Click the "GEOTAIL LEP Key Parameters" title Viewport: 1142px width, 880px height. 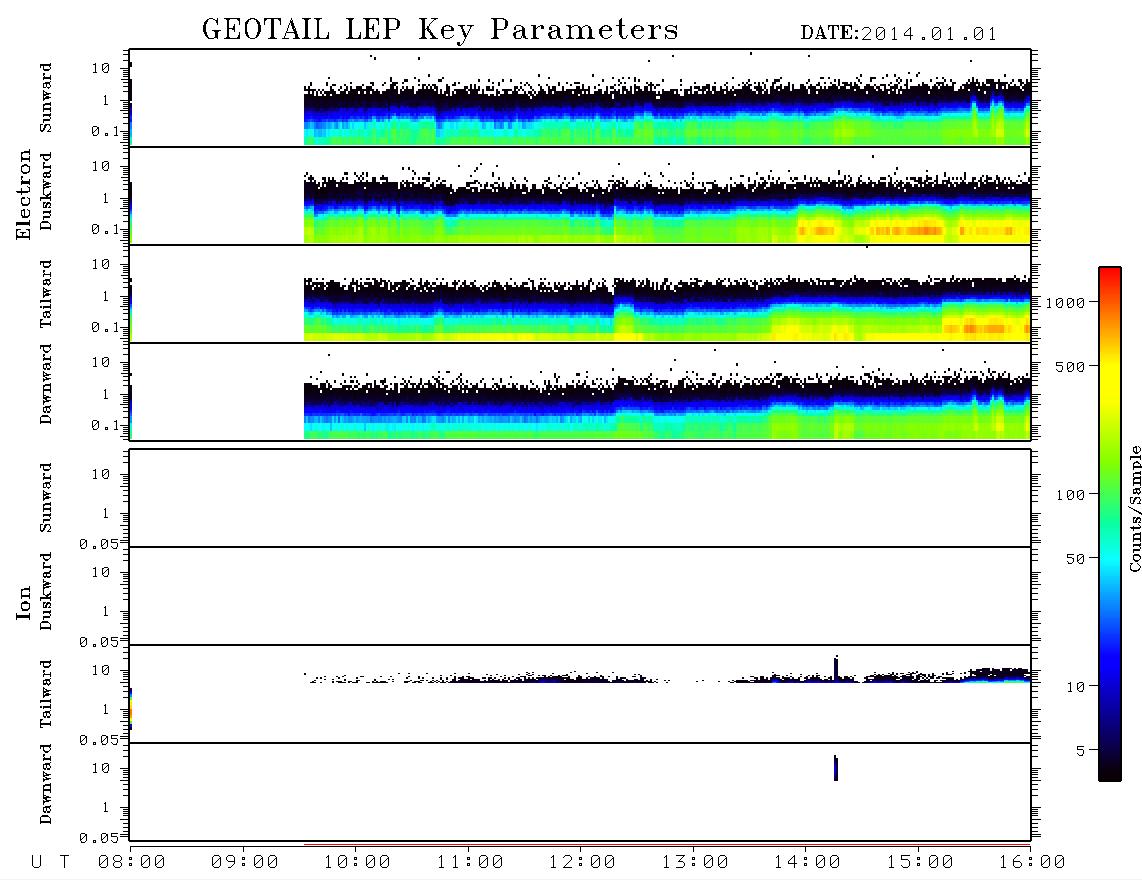pyautogui.click(x=440, y=30)
